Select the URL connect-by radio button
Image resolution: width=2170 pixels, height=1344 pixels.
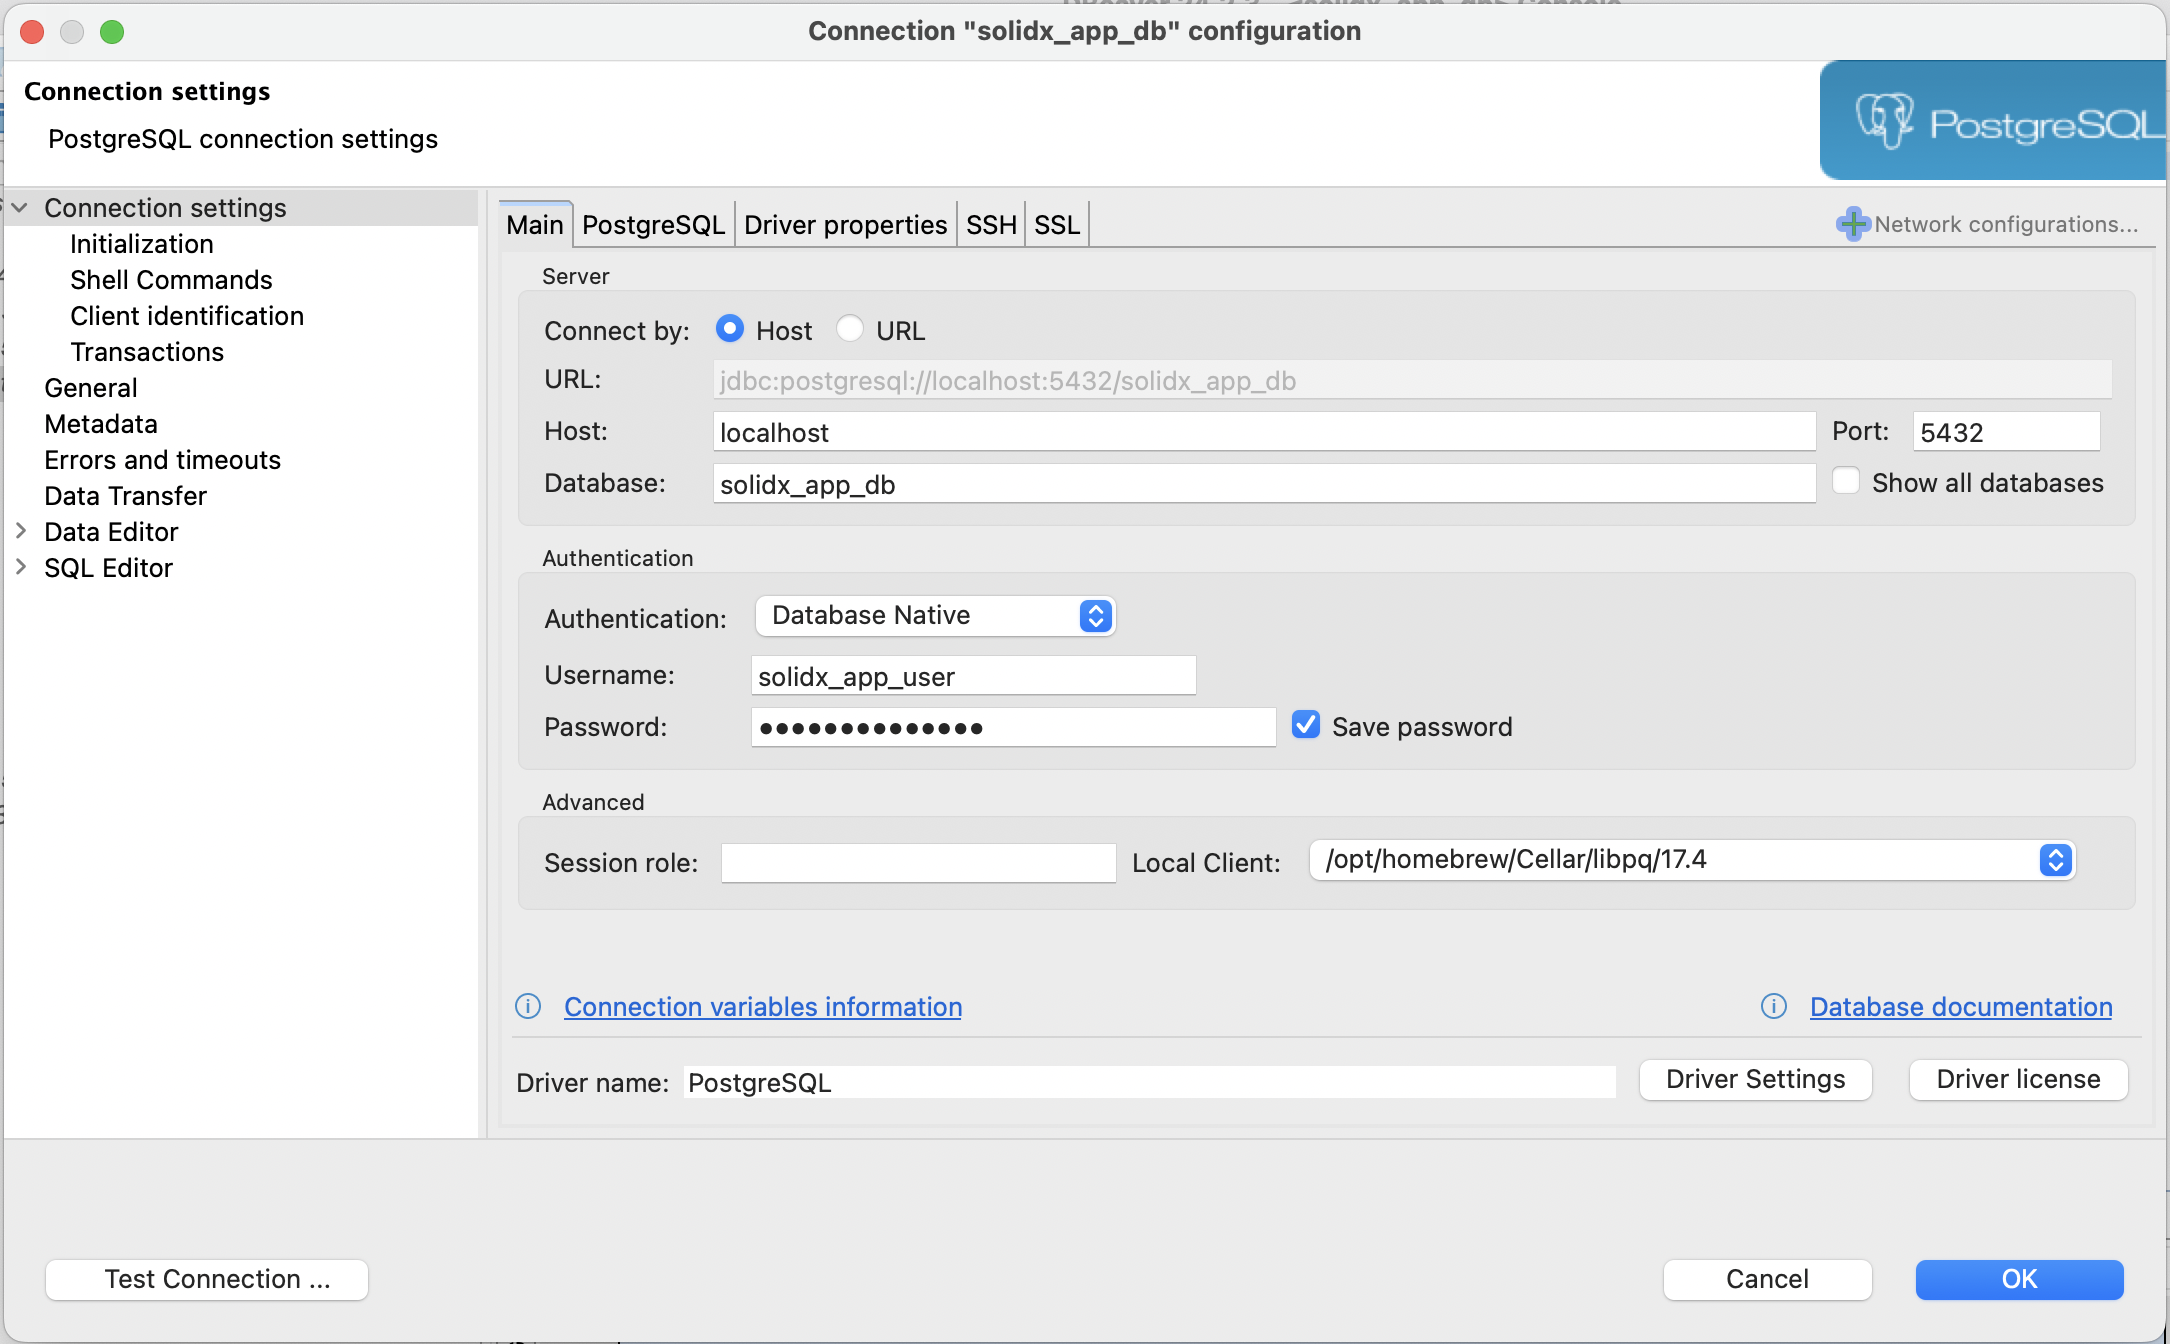pos(850,329)
